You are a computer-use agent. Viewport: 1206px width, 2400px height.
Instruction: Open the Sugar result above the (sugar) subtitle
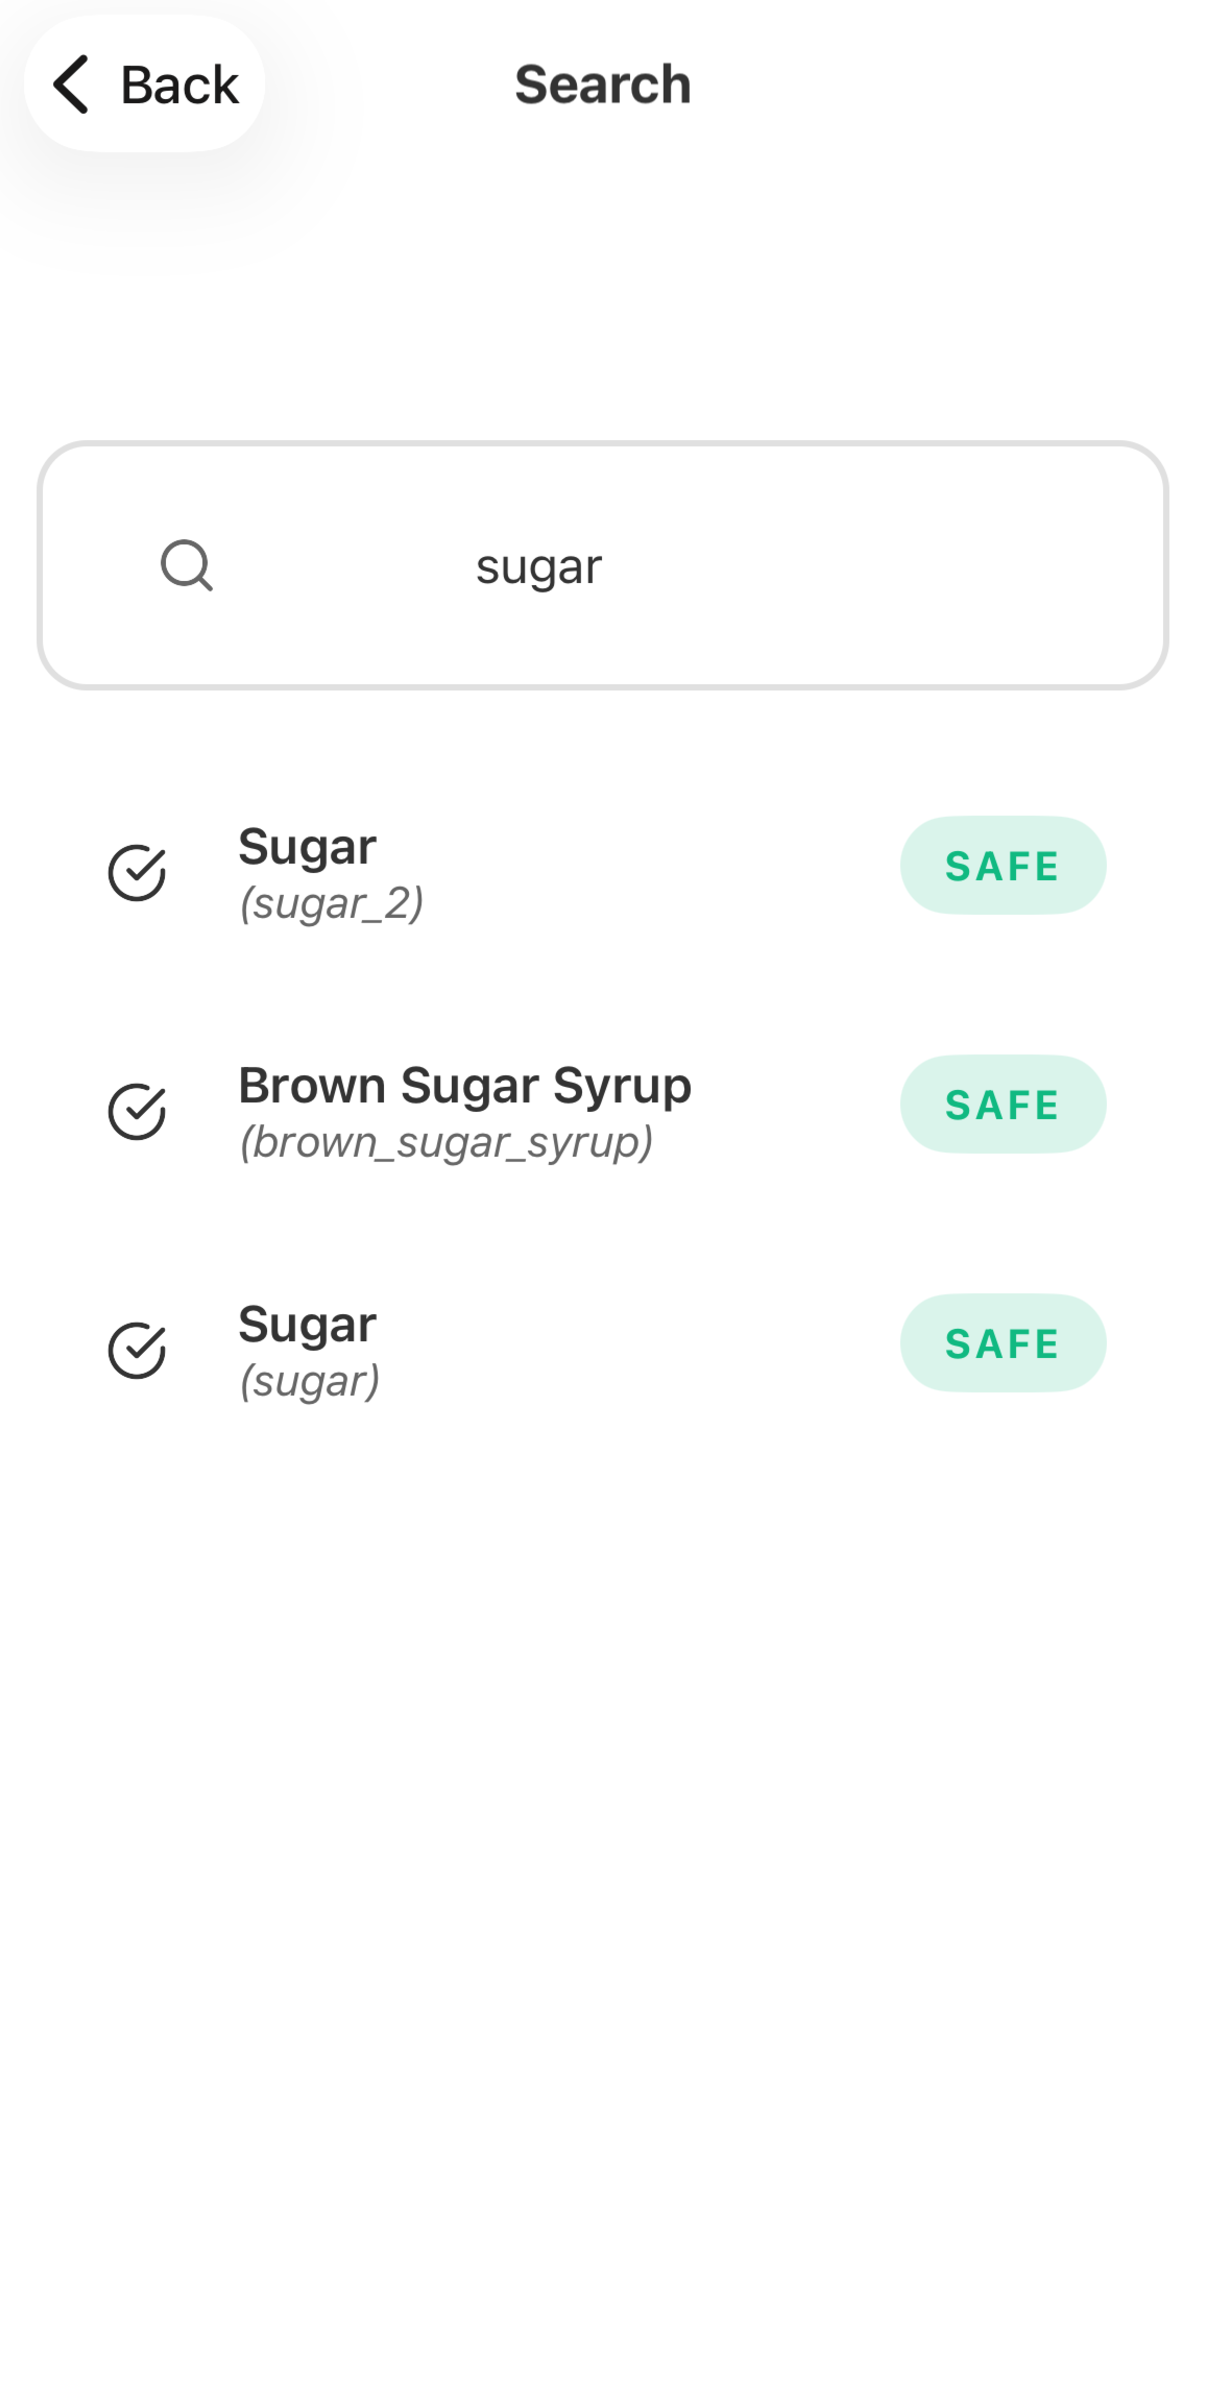click(x=307, y=1324)
